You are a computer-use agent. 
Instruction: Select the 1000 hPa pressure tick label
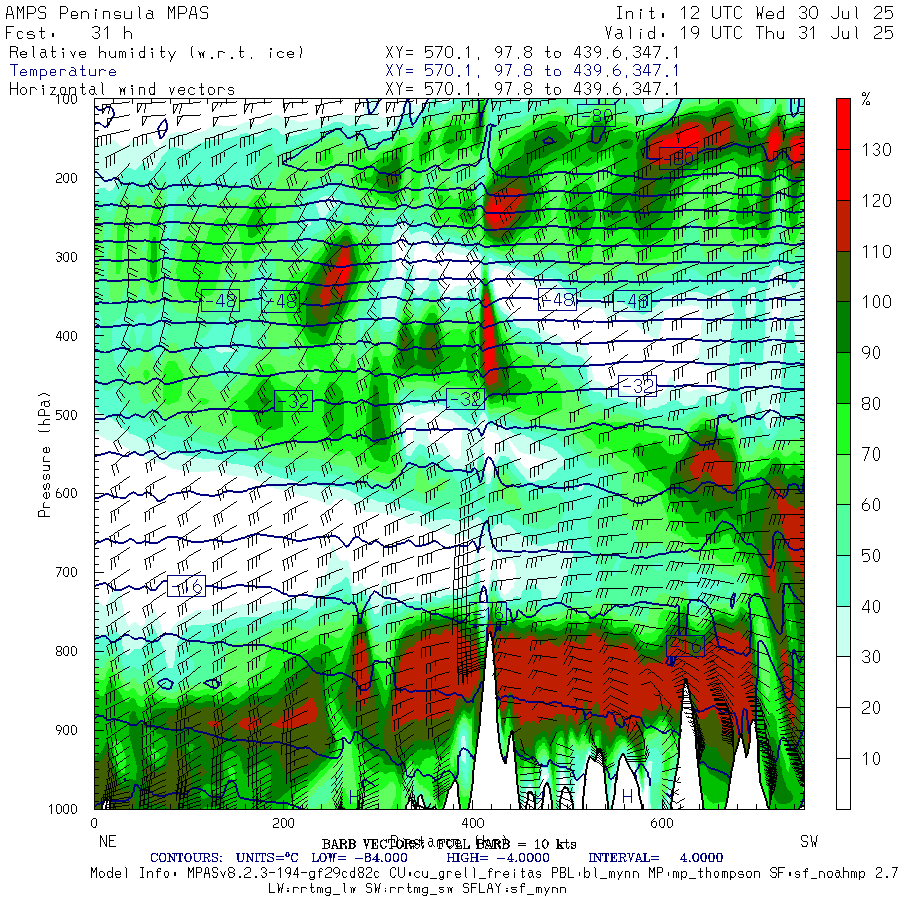pyautogui.click(x=63, y=809)
